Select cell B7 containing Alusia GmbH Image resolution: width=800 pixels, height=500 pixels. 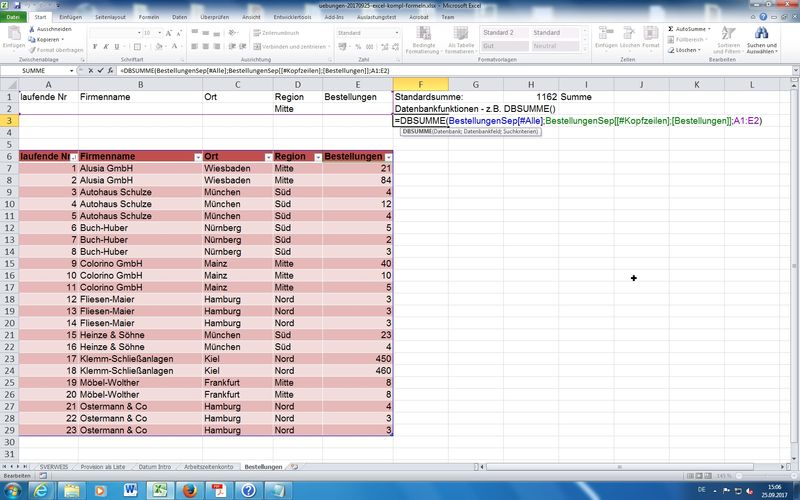pyautogui.click(x=140, y=168)
